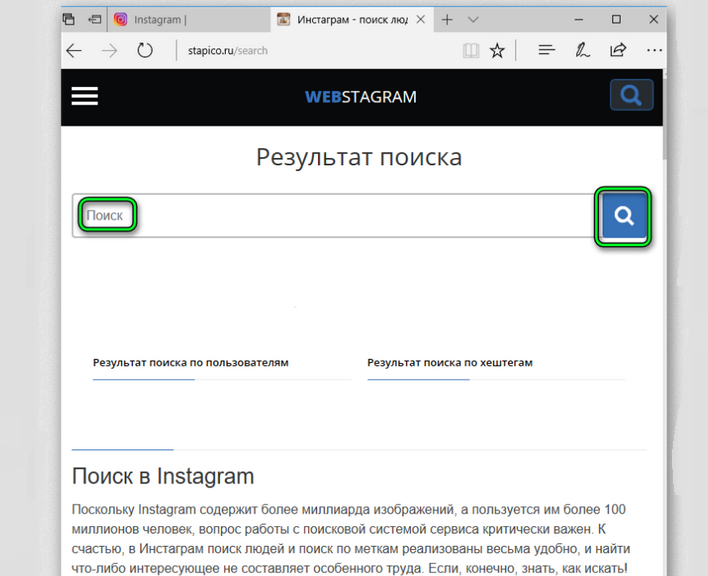
Task: Open web note pen icon
Action: pos(582,50)
